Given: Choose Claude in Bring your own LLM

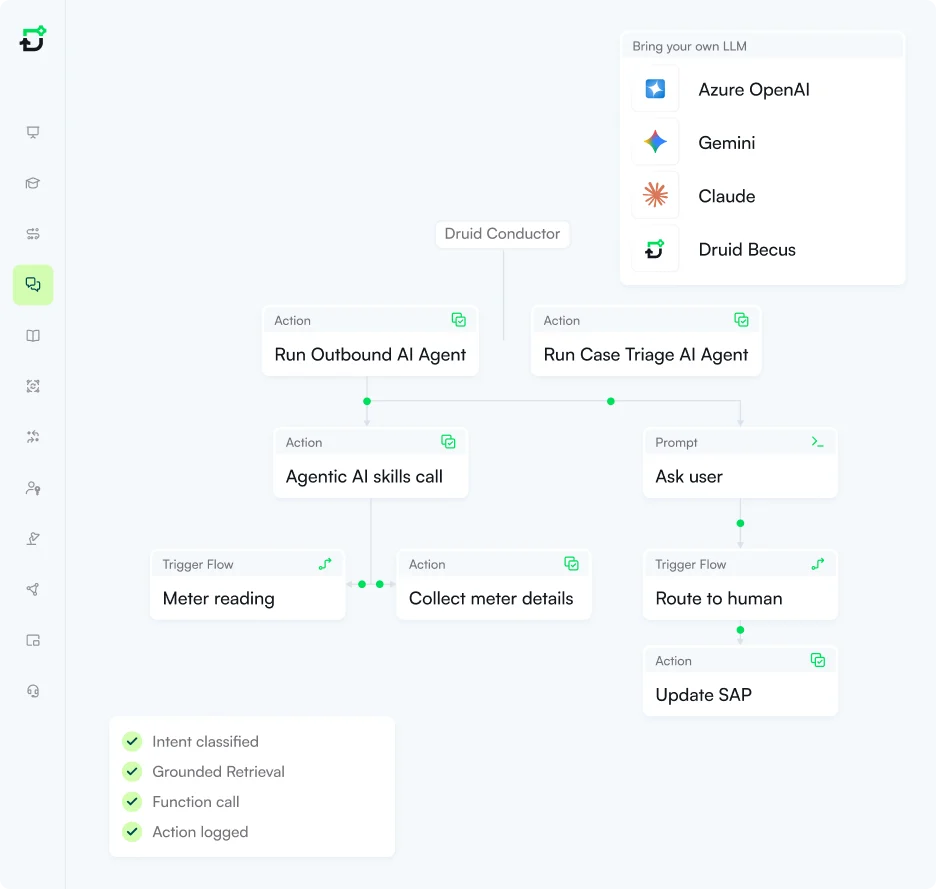Looking at the screenshot, I should [726, 196].
